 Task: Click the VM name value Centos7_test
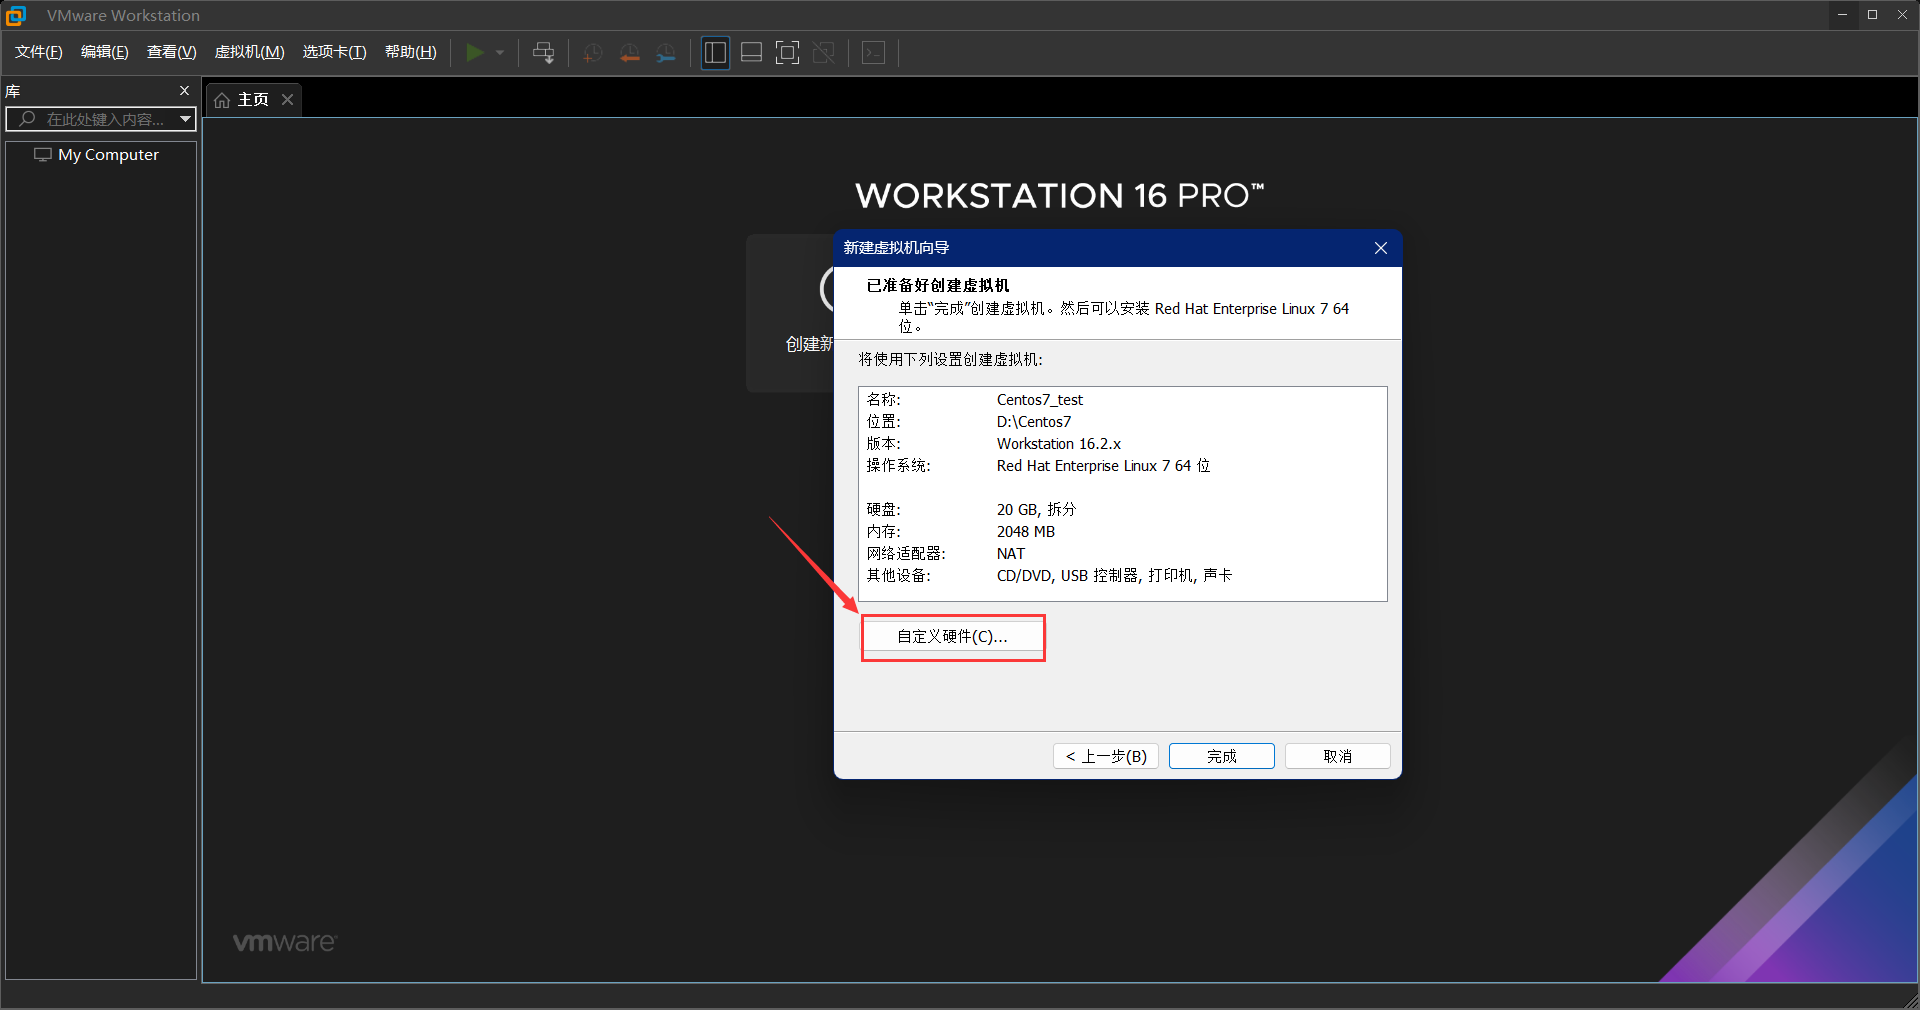[1040, 400]
